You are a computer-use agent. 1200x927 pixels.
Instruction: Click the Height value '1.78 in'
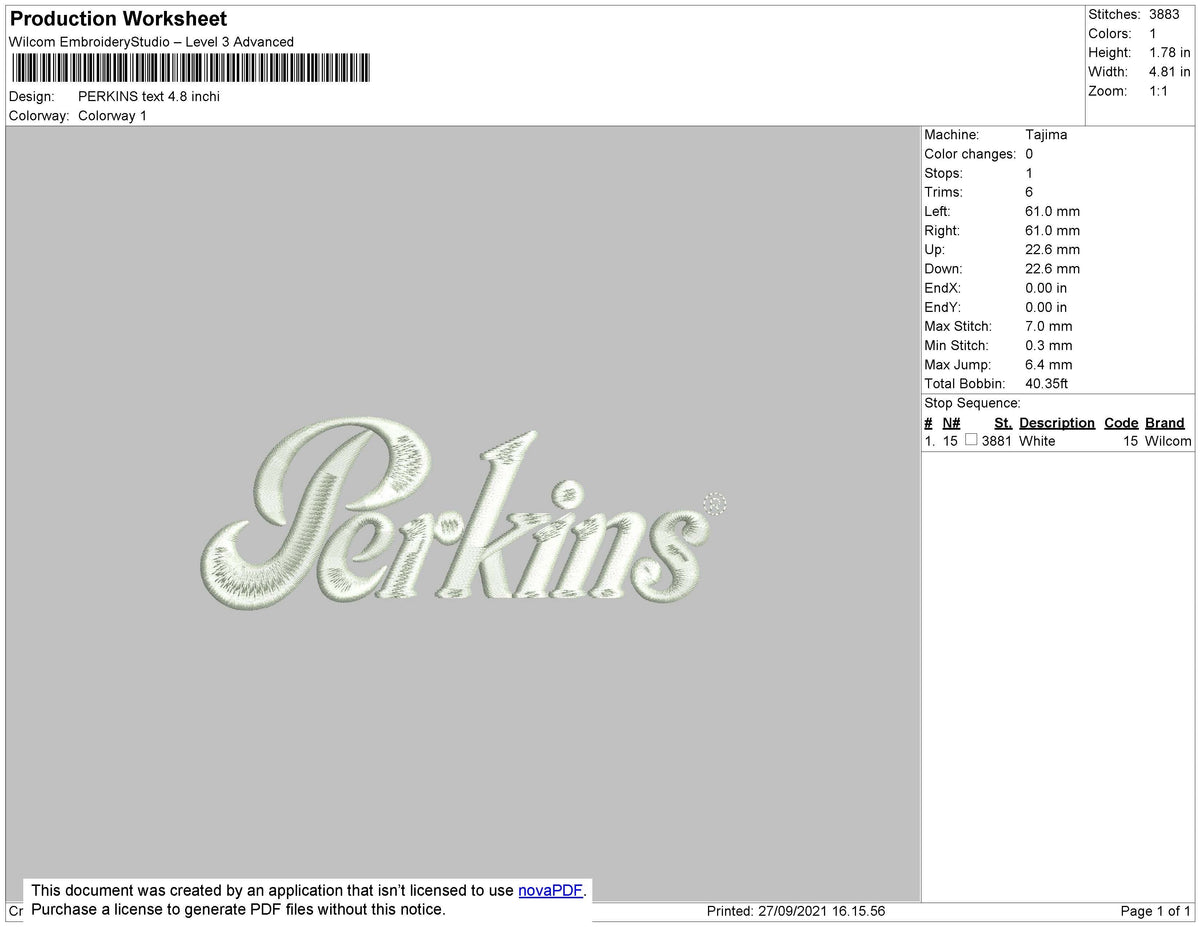coord(1170,52)
